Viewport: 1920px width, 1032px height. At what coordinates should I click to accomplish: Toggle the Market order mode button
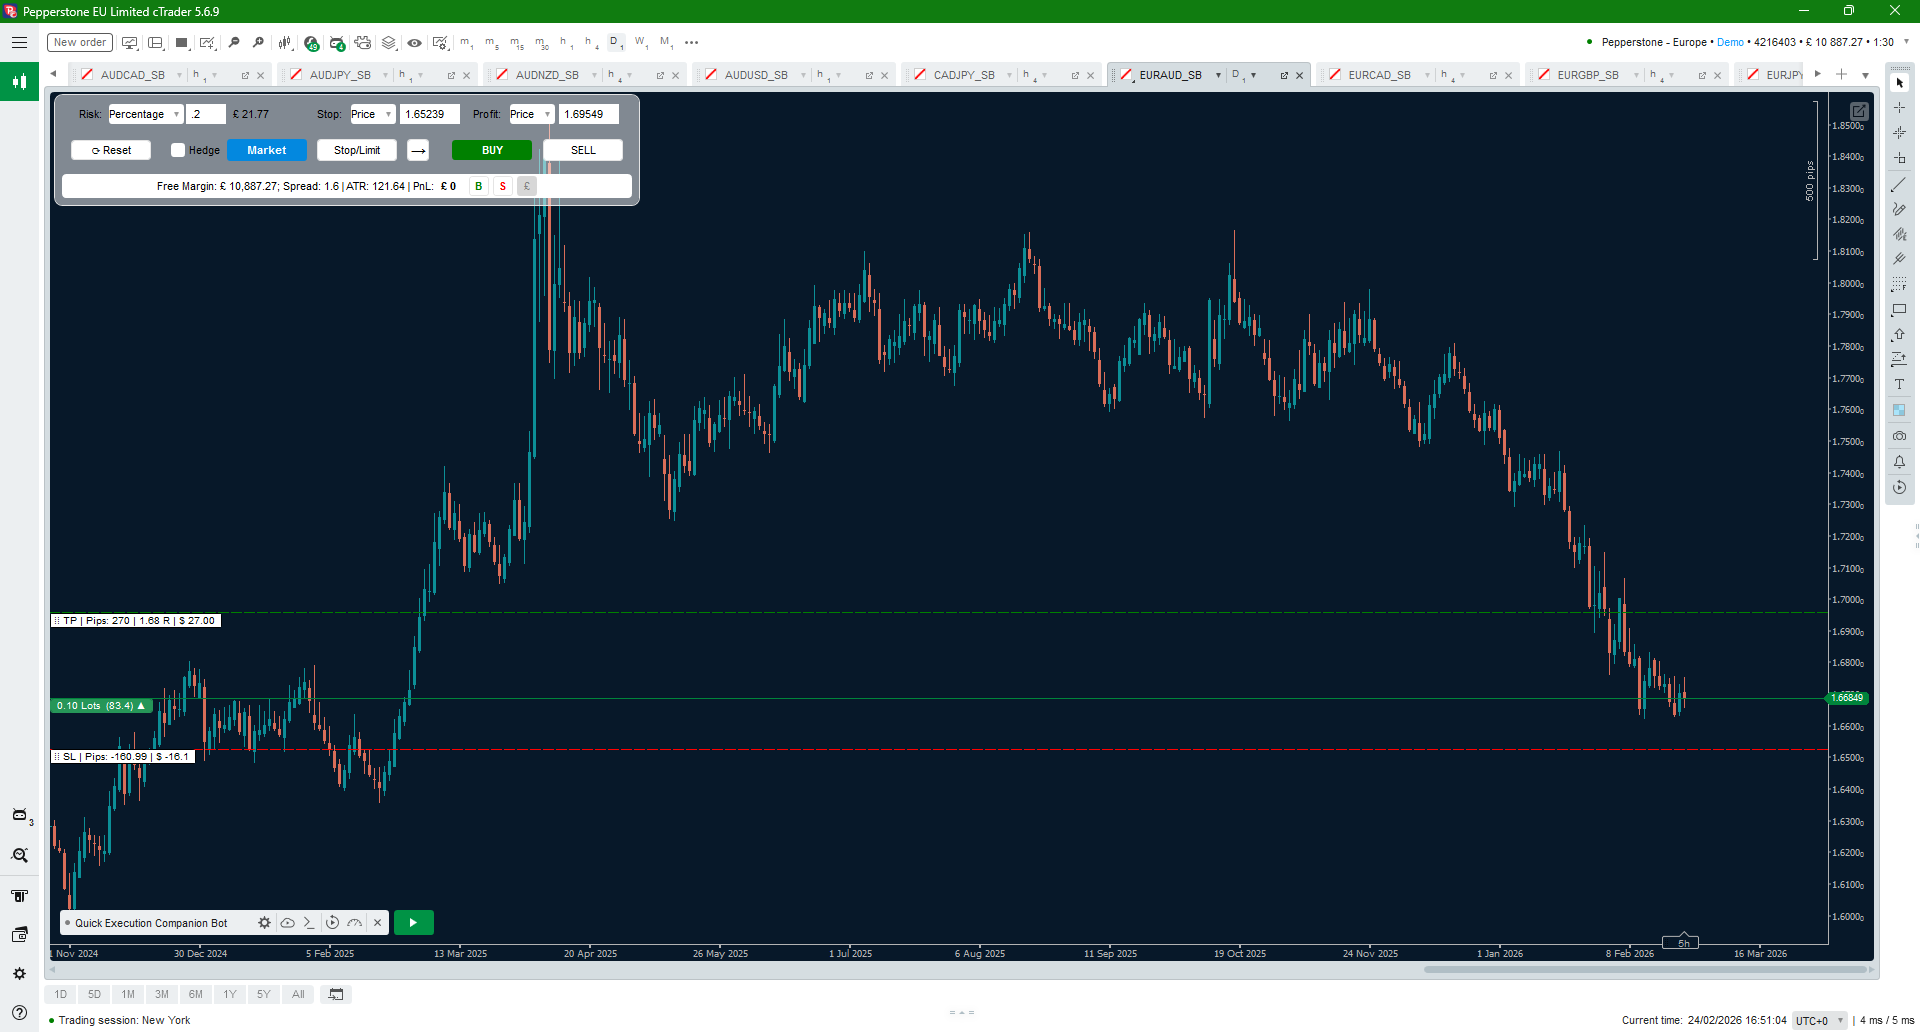coord(266,150)
